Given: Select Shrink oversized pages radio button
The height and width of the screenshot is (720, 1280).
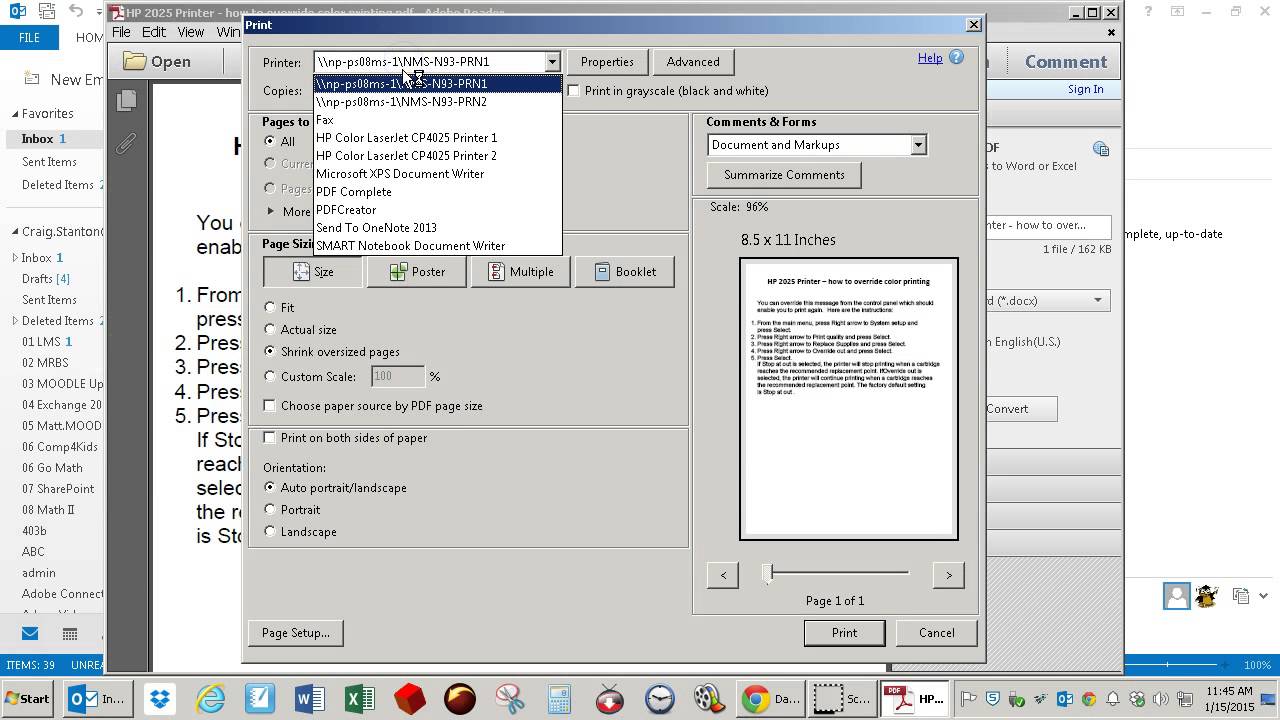Looking at the screenshot, I should (270, 351).
